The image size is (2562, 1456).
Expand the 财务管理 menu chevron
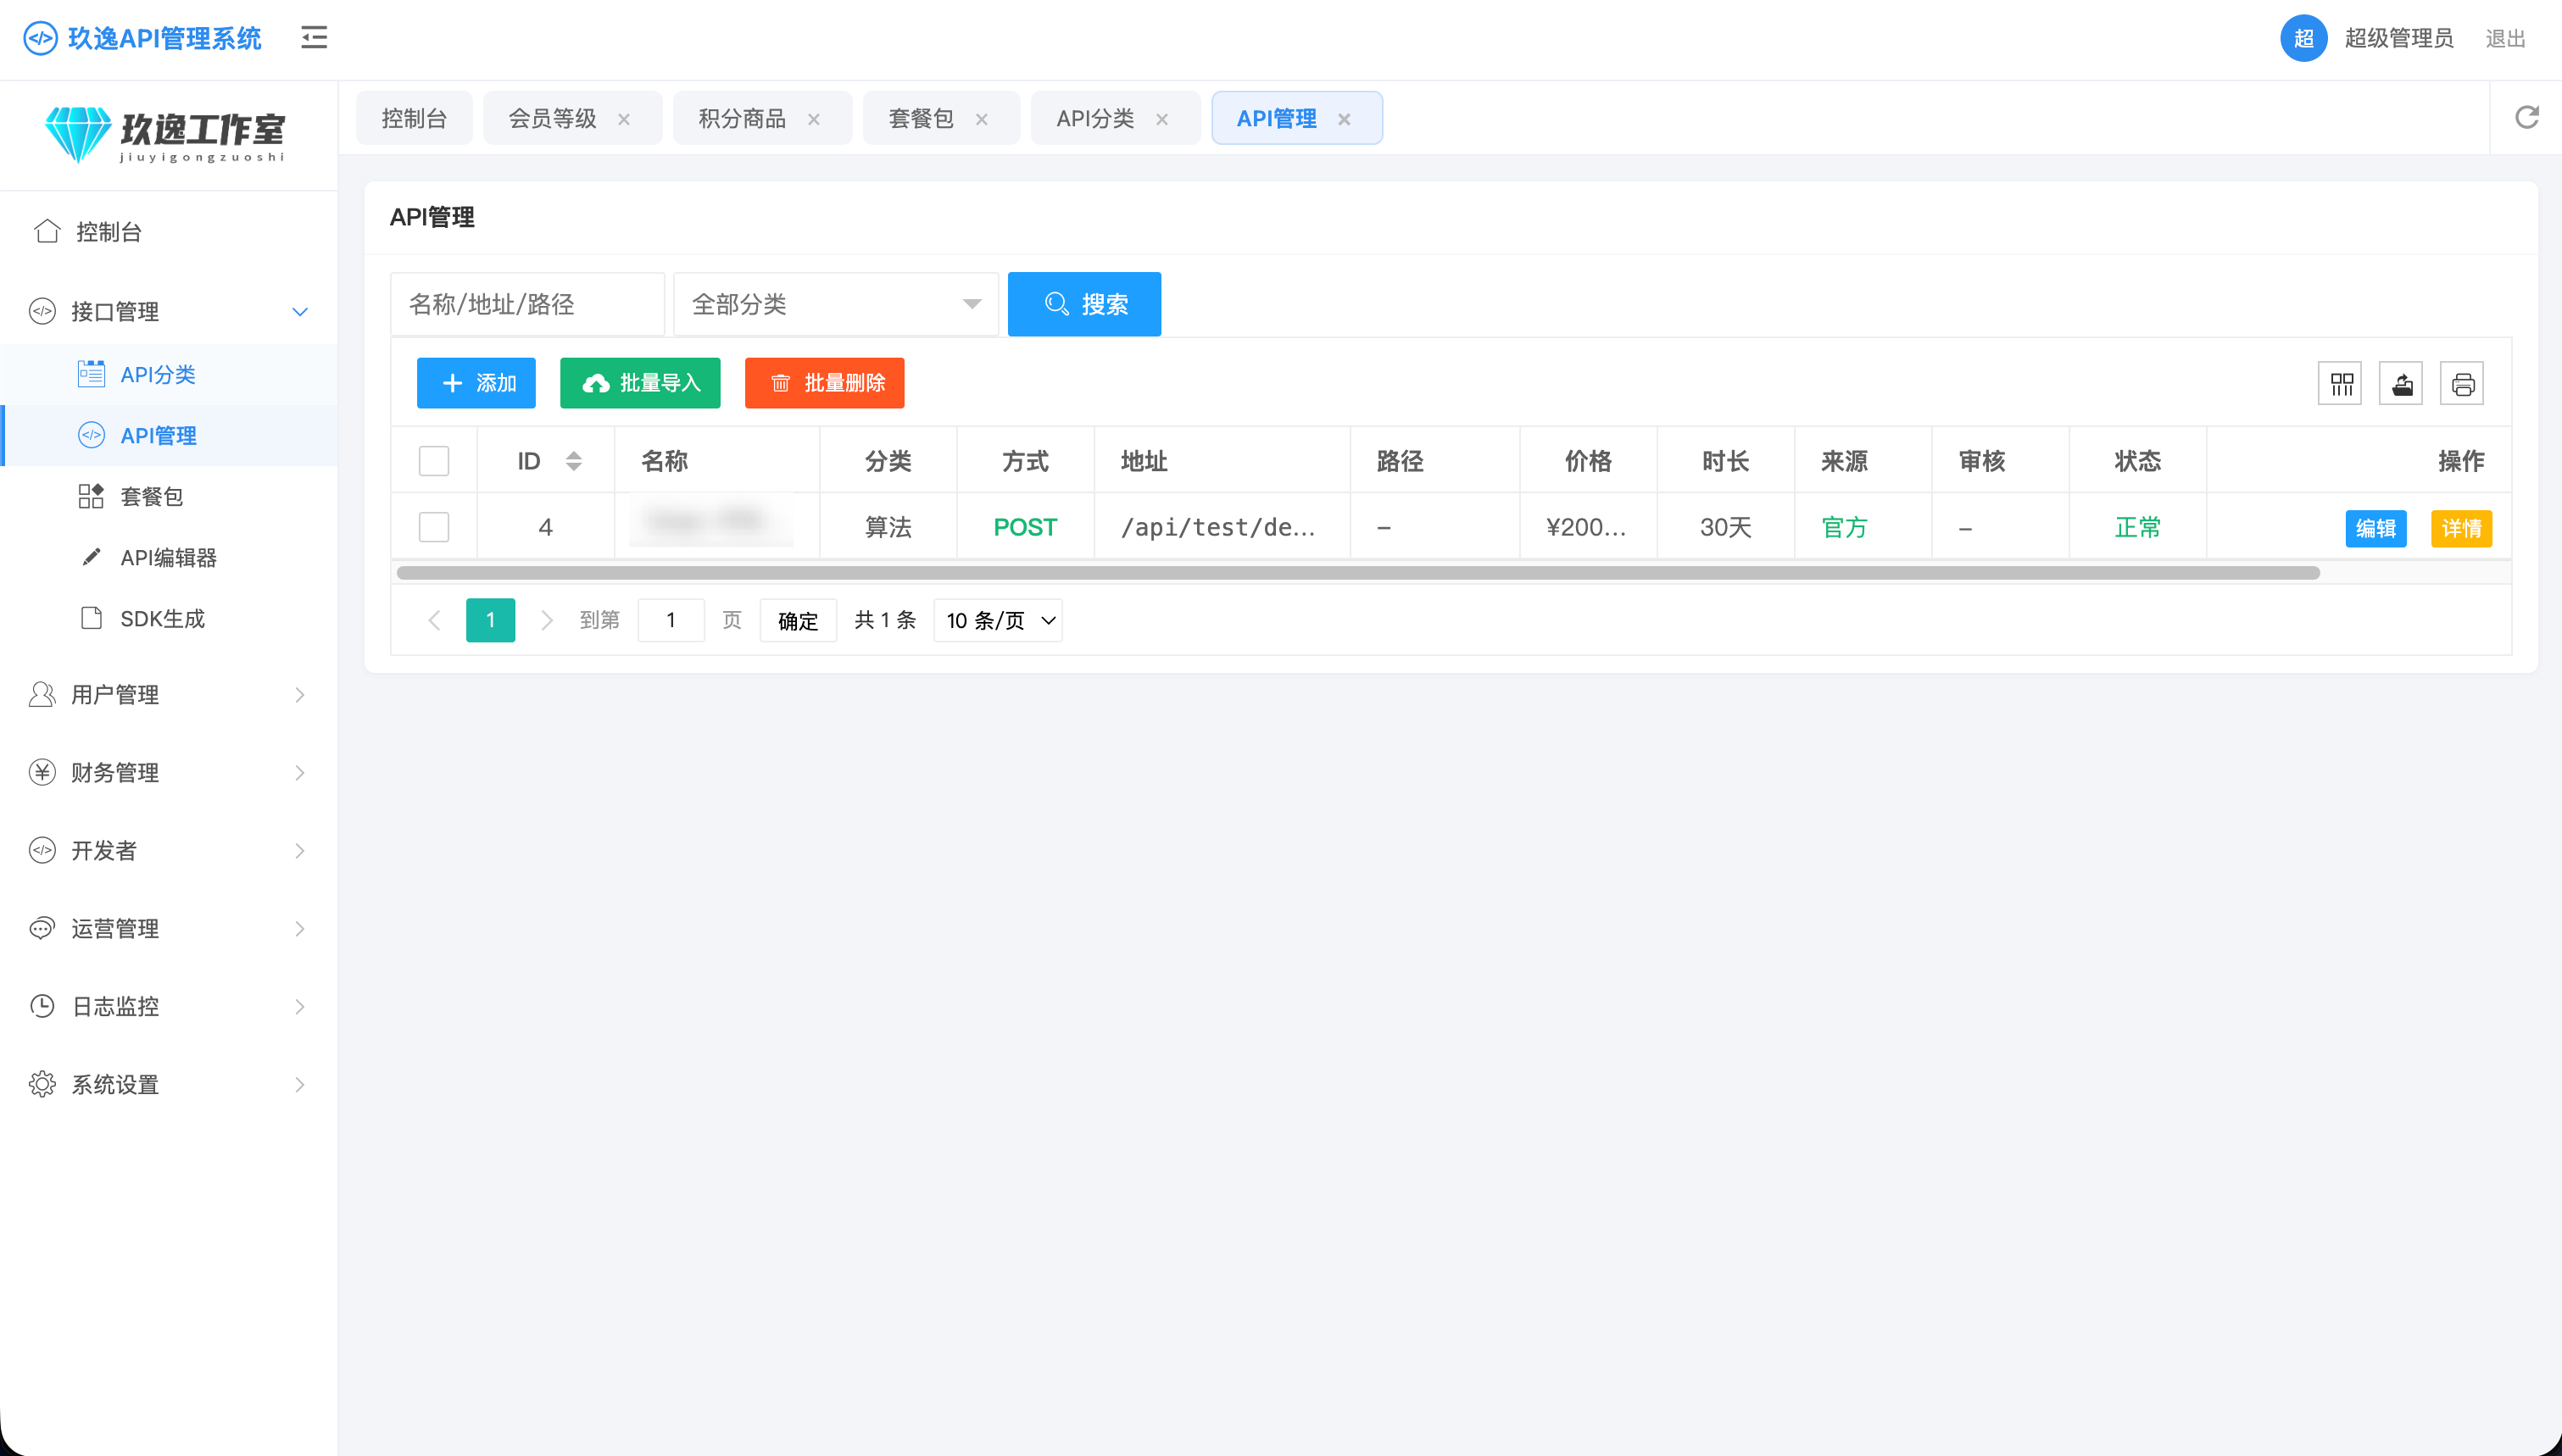299,772
